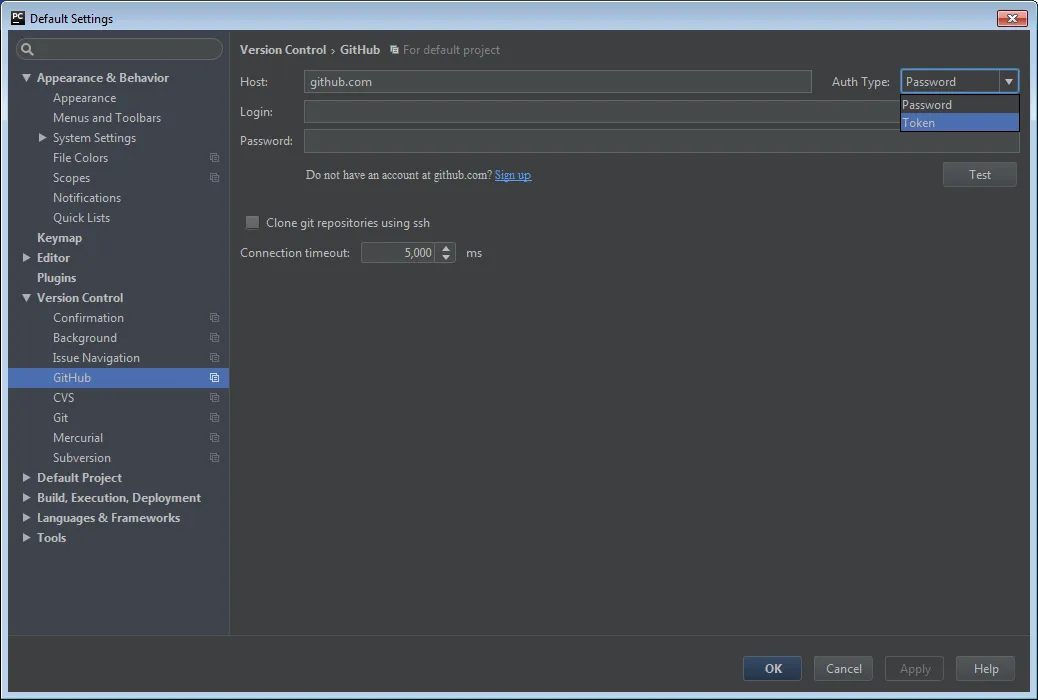Click project-level icon next to Background
The height and width of the screenshot is (700, 1038).
coord(214,338)
